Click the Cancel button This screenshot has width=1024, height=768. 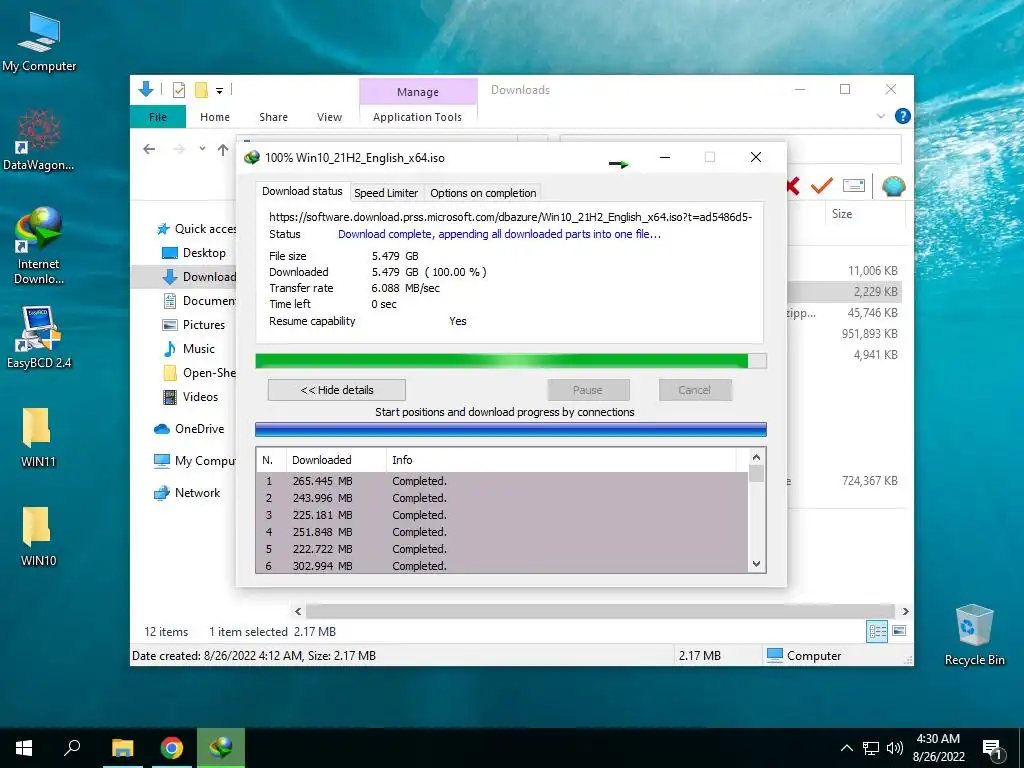pos(694,390)
